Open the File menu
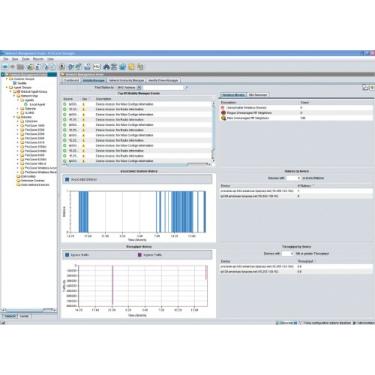This screenshot has height=375, width=375. 6,59
